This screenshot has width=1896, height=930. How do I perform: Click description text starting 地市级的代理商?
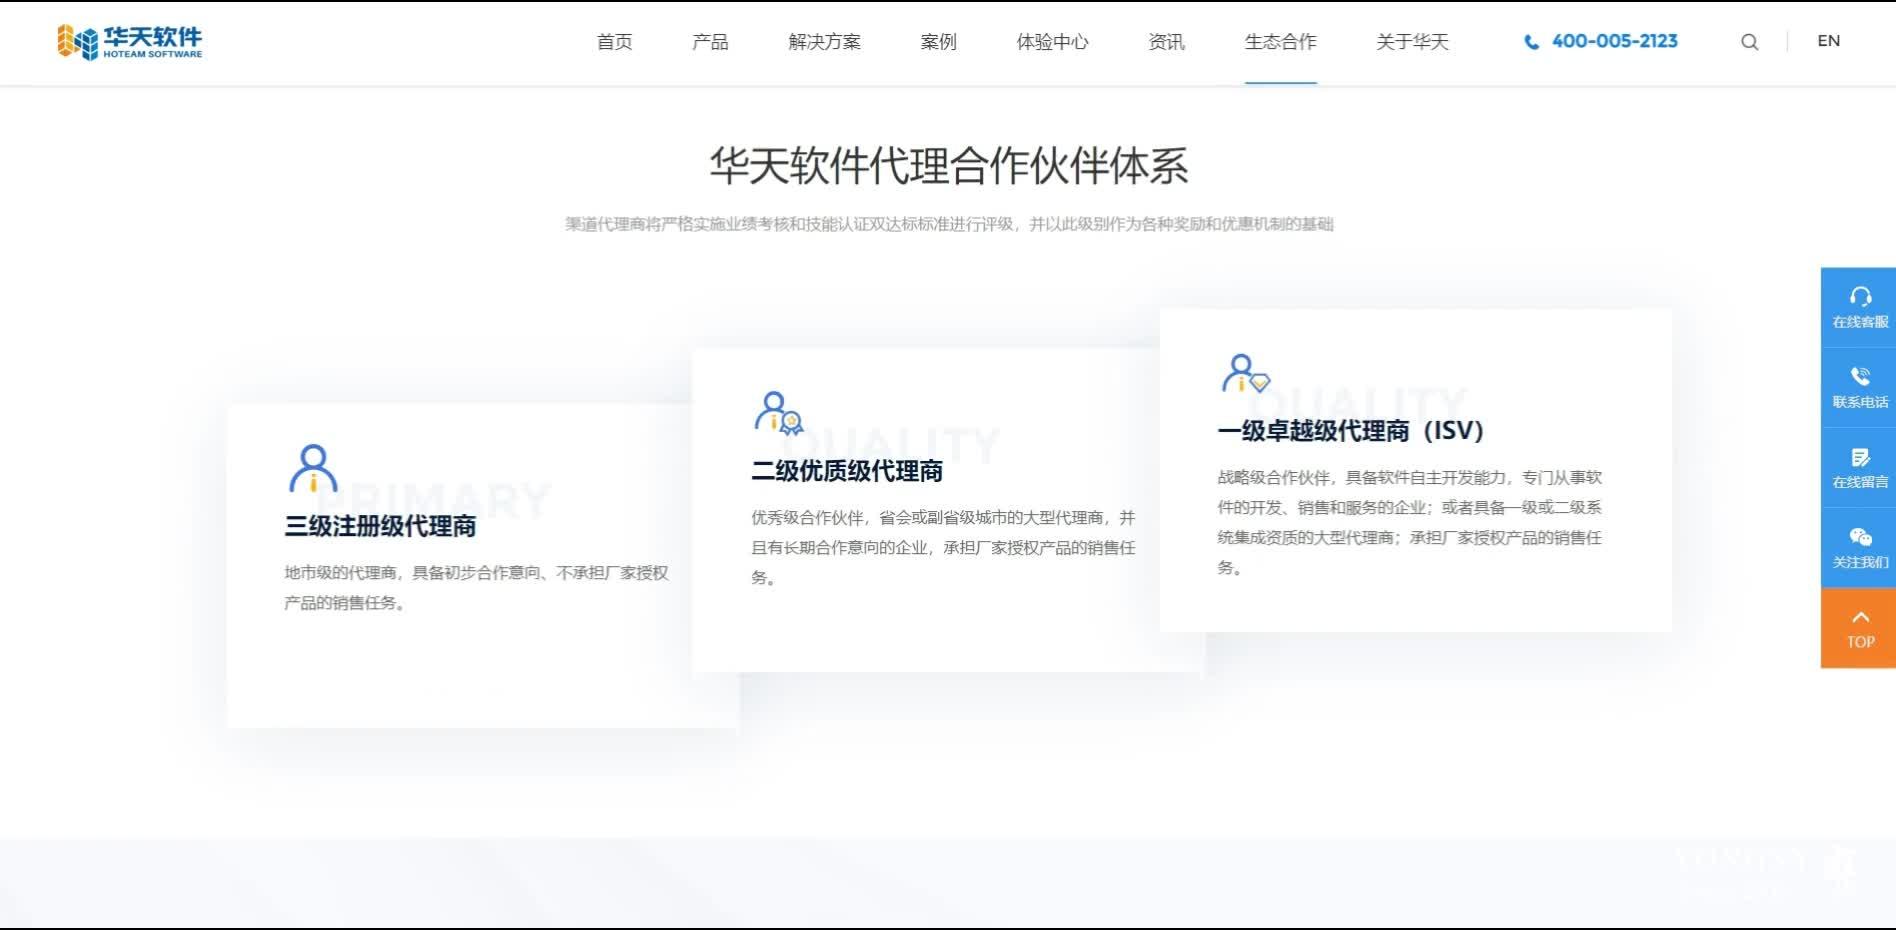tap(476, 588)
